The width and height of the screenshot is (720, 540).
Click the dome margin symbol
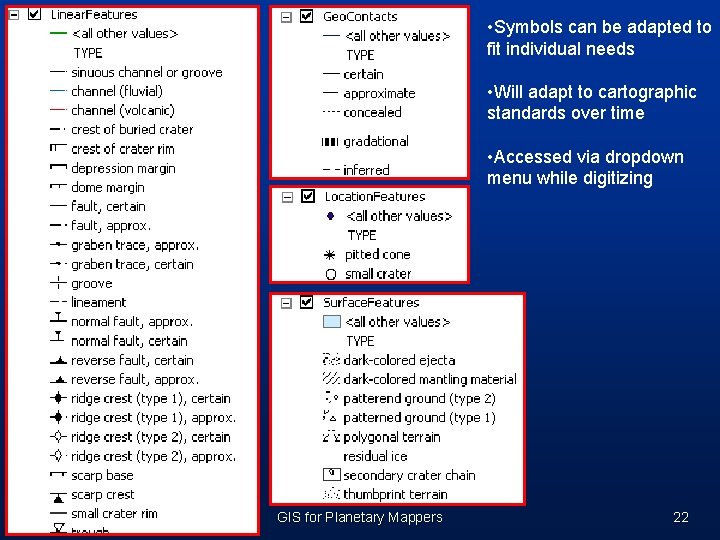pyautogui.click(x=58, y=186)
